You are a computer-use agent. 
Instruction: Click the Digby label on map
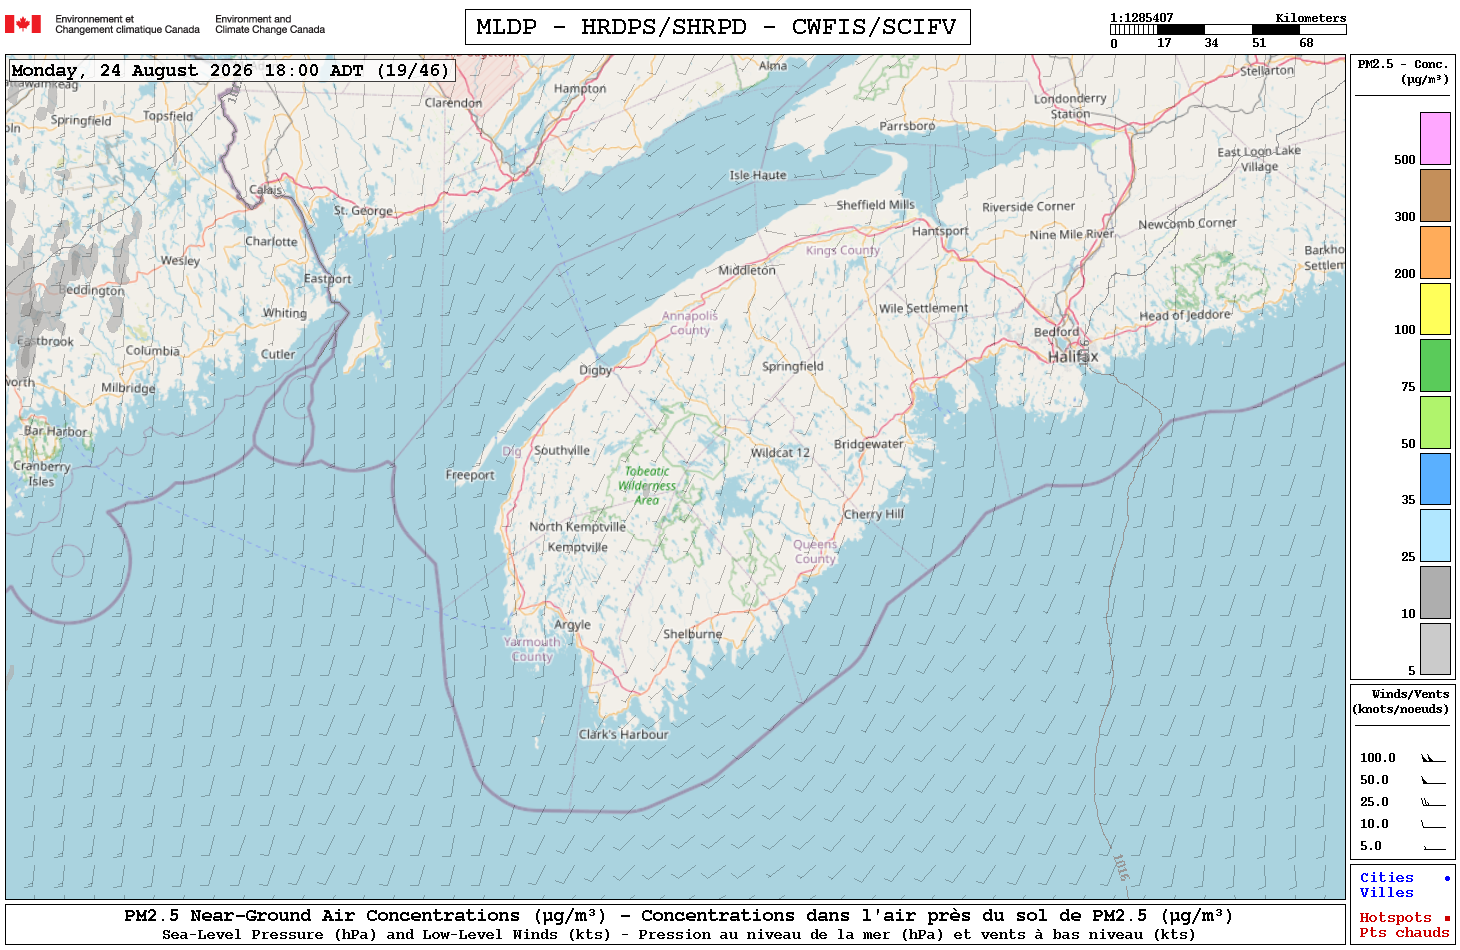pyautogui.click(x=596, y=370)
